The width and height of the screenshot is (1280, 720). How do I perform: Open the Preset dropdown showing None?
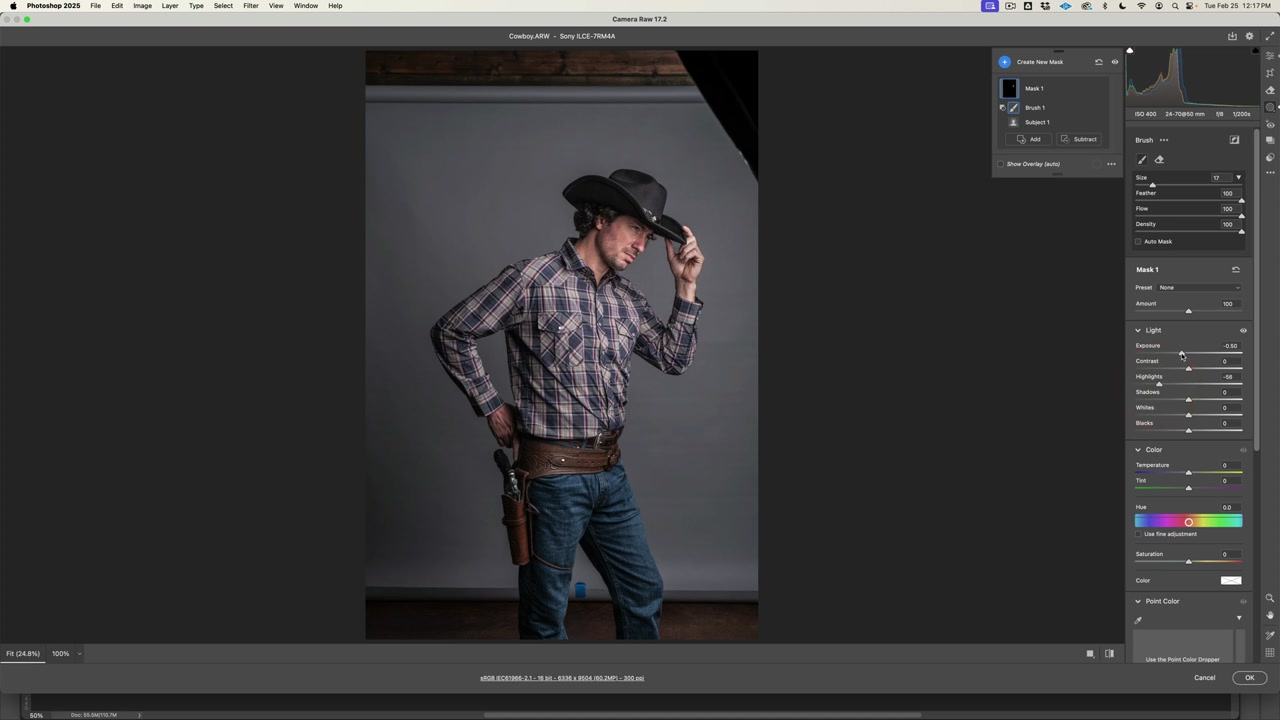[1200, 287]
